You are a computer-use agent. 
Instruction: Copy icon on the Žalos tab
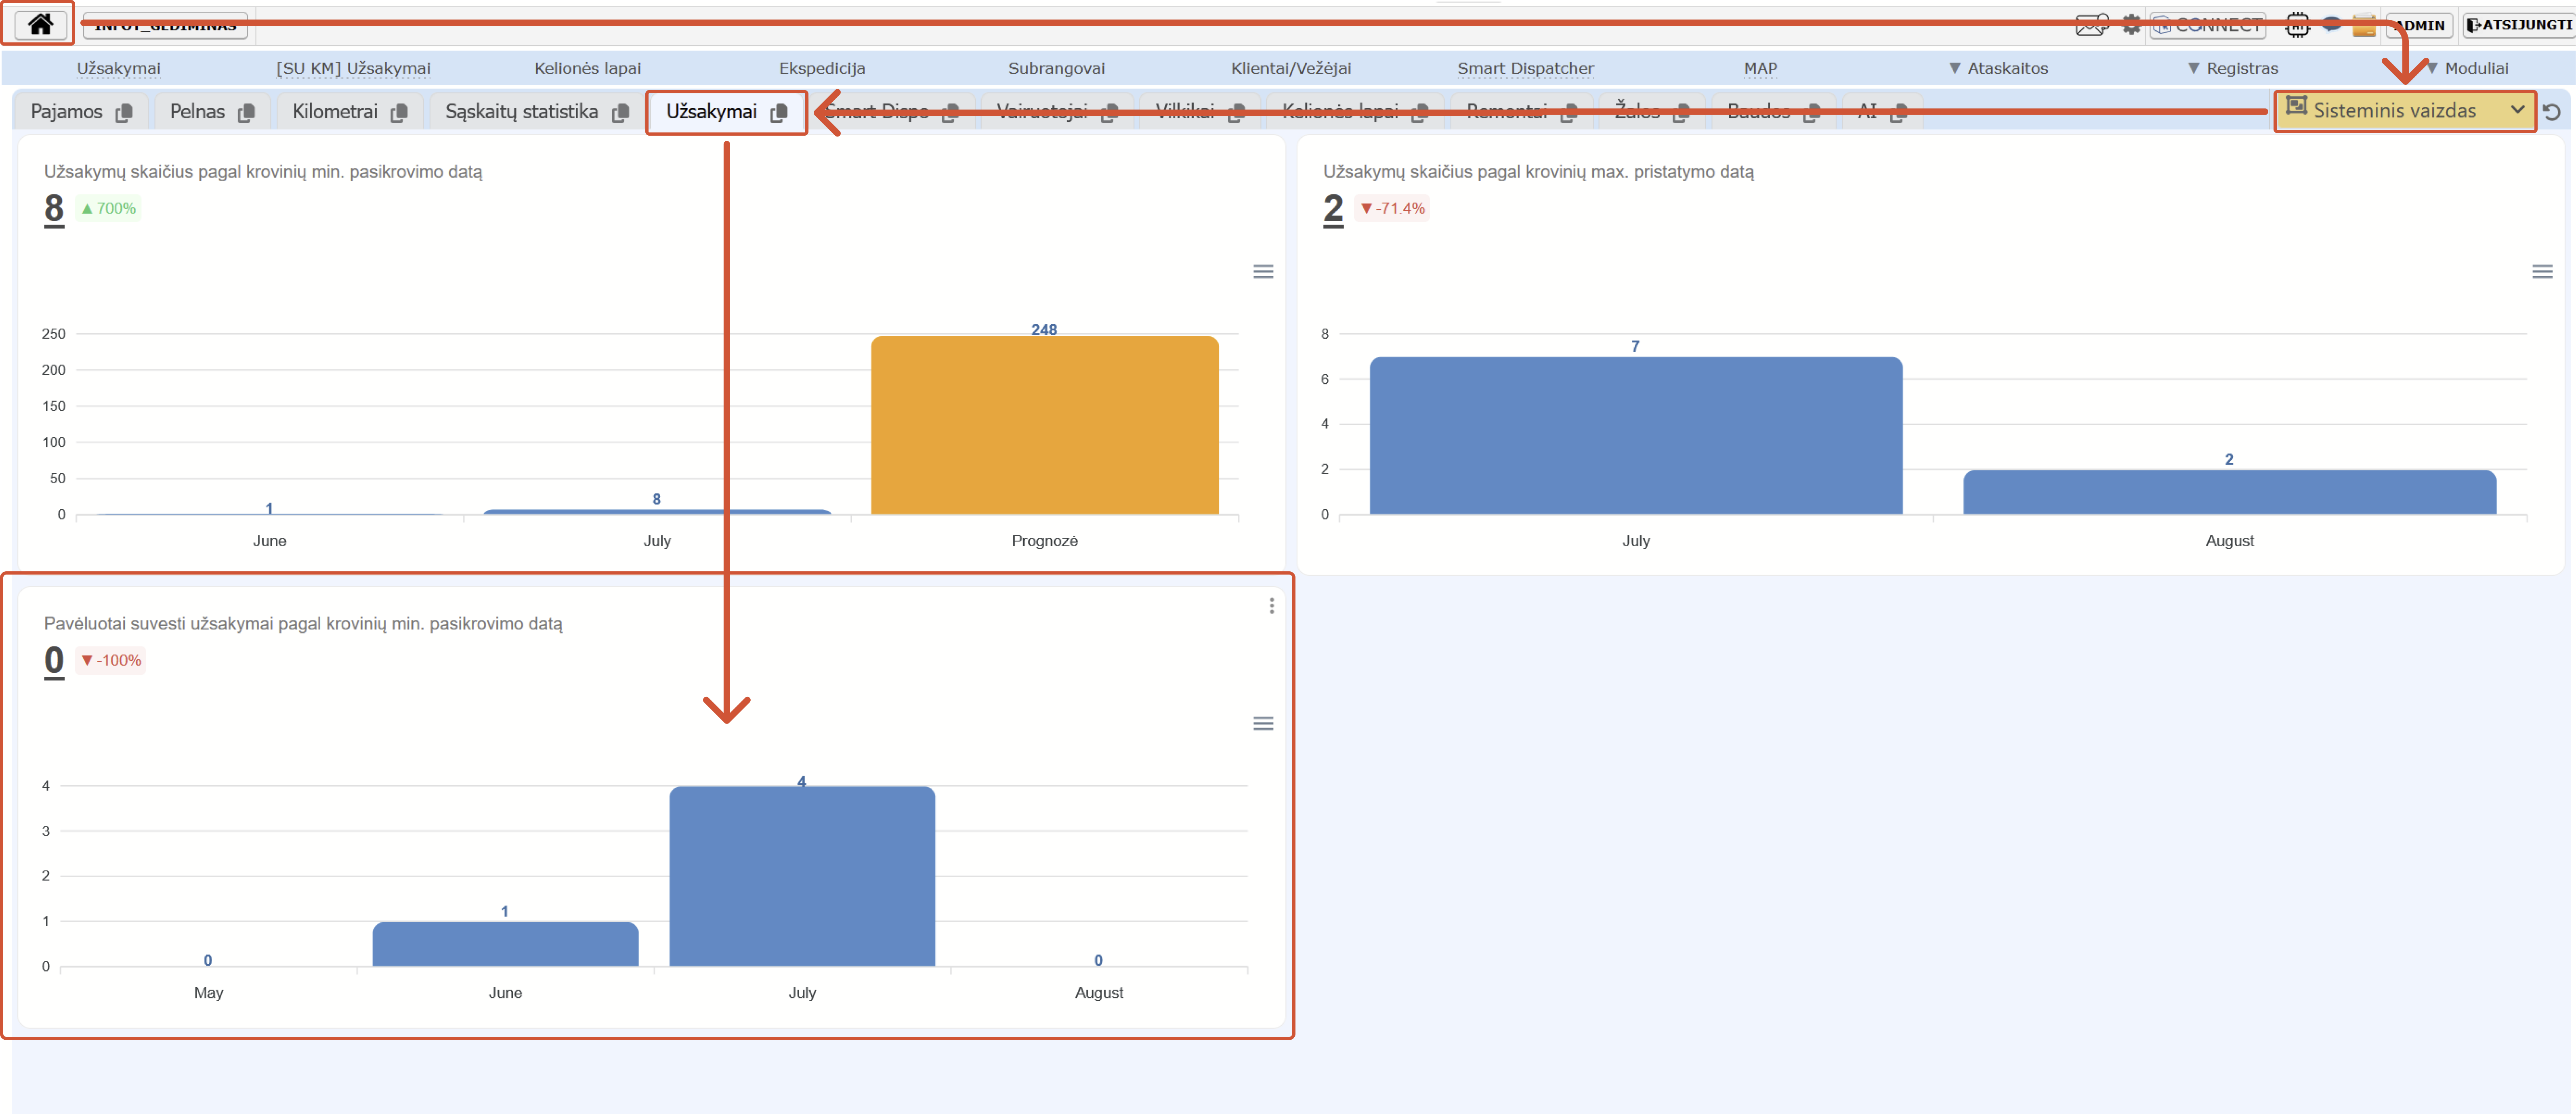coord(1681,113)
